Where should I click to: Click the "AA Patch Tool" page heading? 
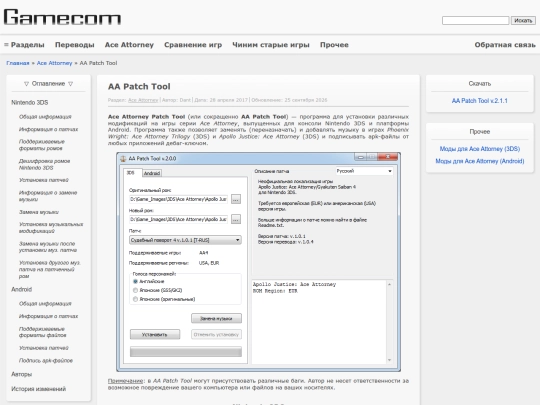coord(139,86)
